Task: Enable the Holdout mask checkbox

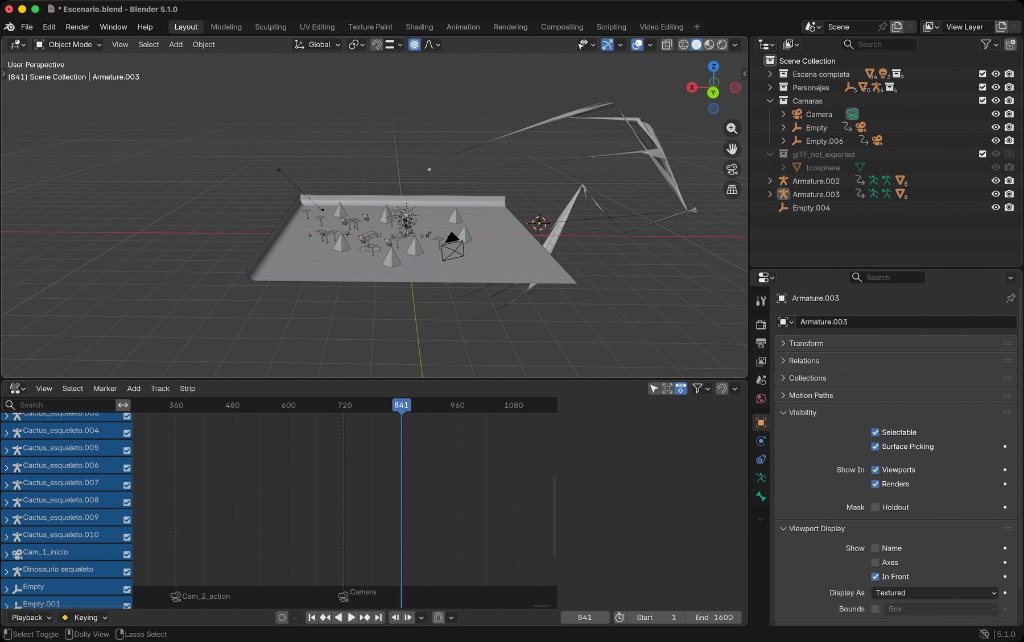Action: tap(875, 507)
